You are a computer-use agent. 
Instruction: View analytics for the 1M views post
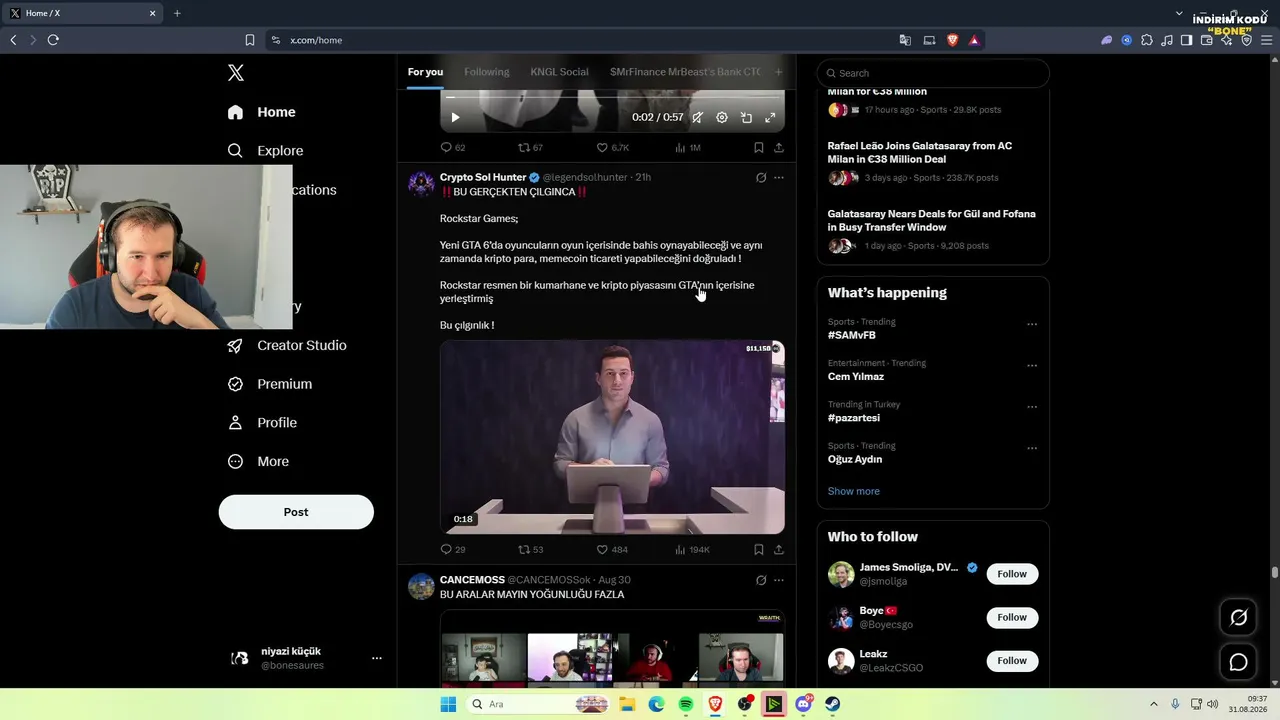688,148
